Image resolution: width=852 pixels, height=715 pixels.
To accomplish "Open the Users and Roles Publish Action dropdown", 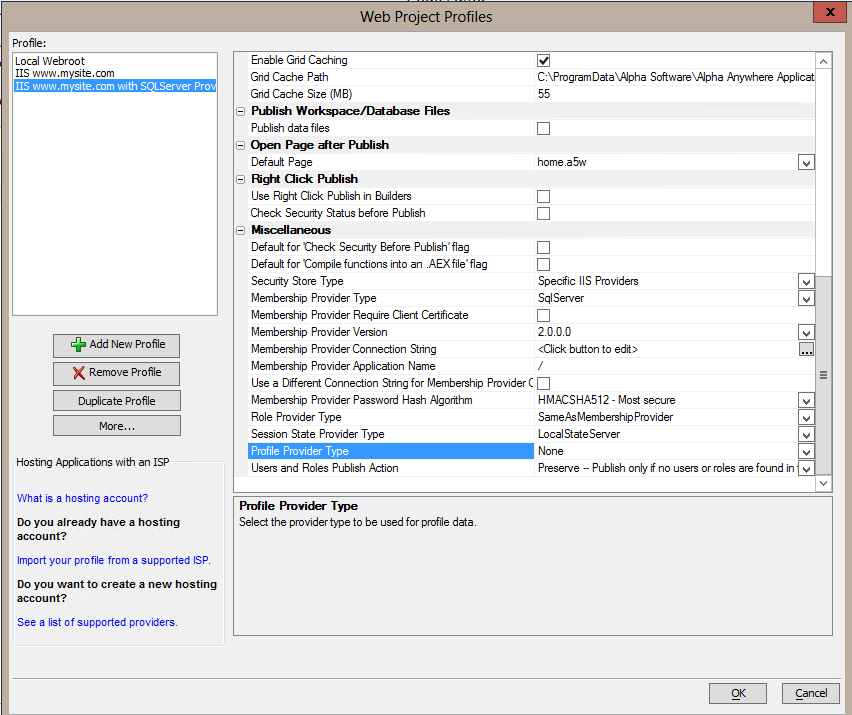I will click(806, 468).
